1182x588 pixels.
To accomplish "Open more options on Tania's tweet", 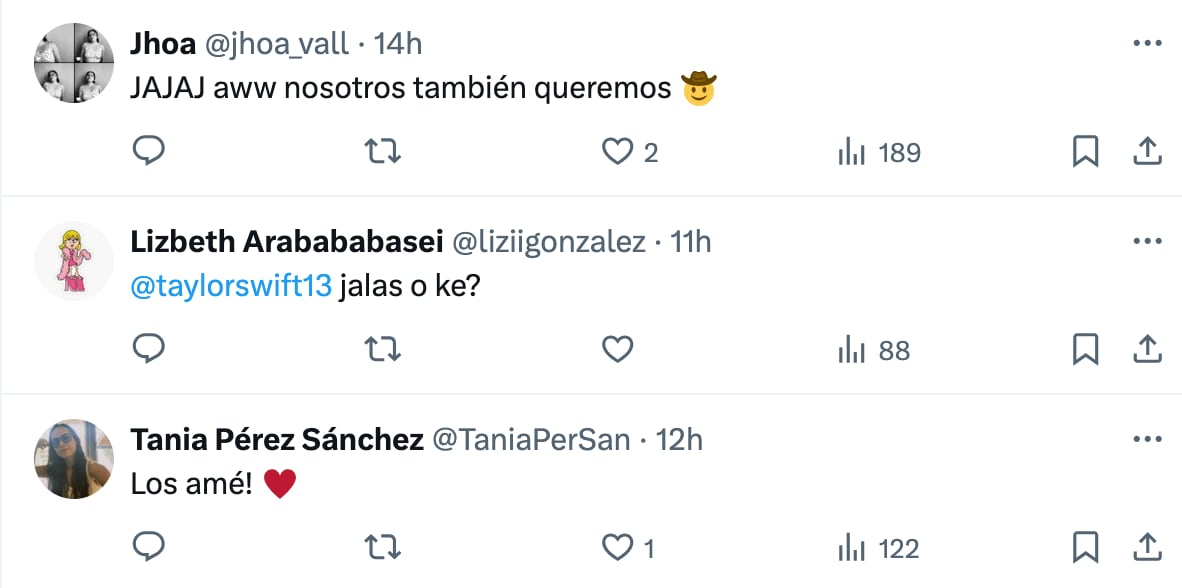I will (1146, 440).
